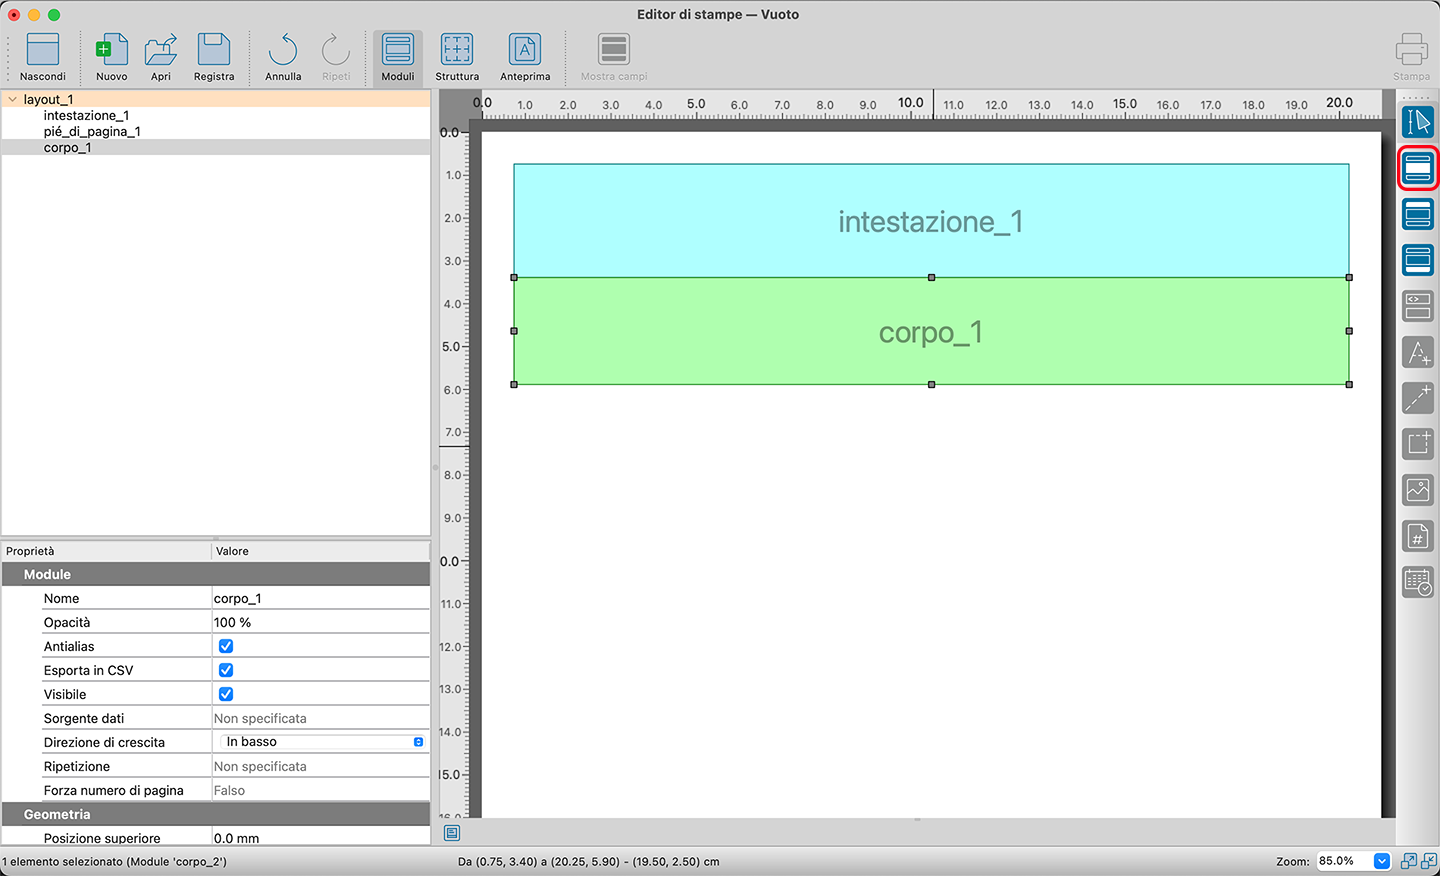This screenshot has width=1440, height=876.
Task: Choose the line drawing tool
Action: [1417, 398]
